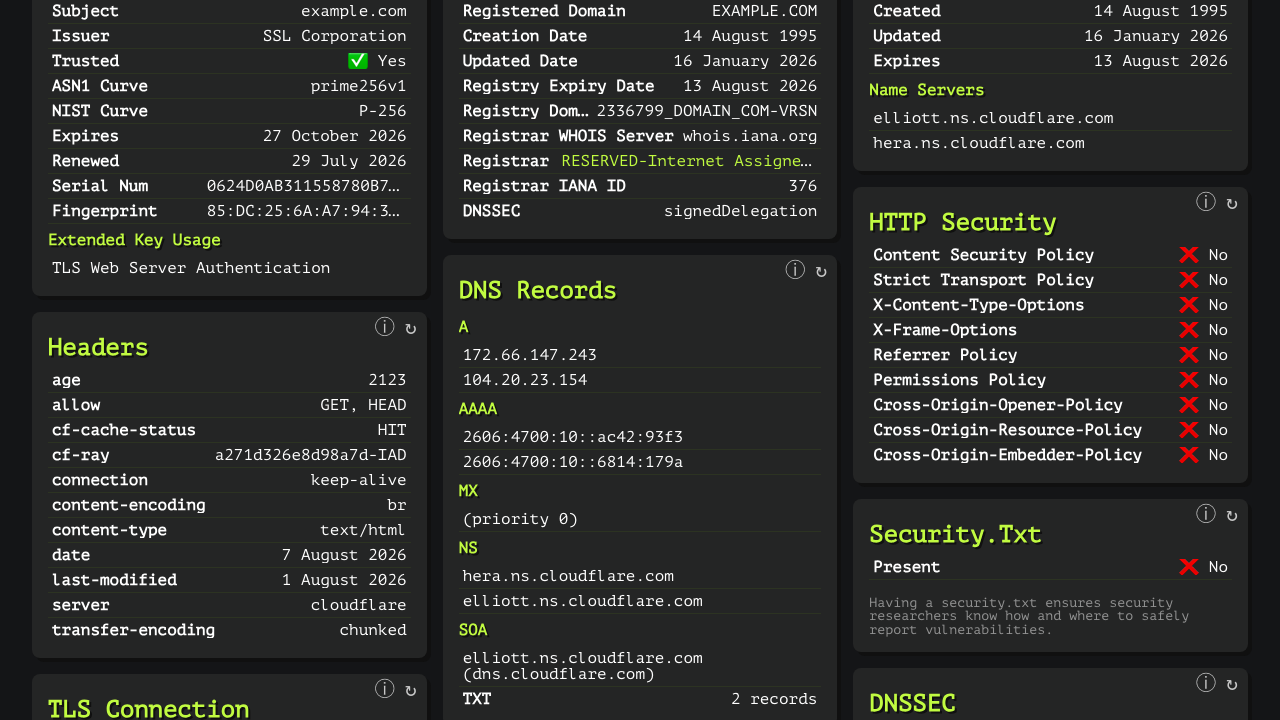Viewport: 1280px width, 720px height.
Task: Click the Extended Key Usage heading
Action: tap(134, 240)
